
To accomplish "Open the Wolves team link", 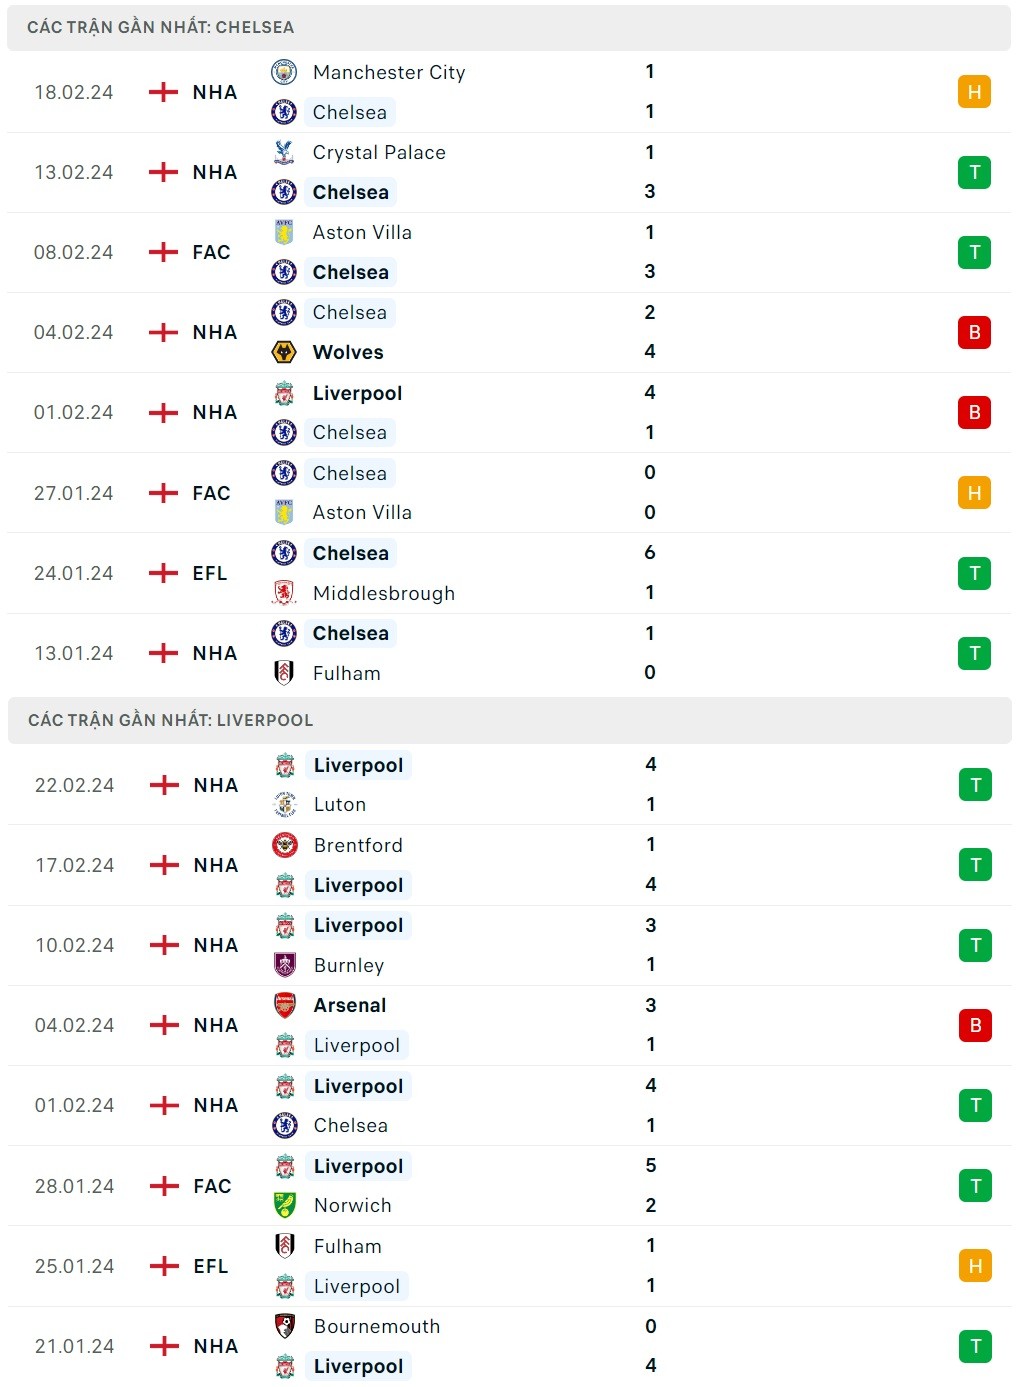I will (x=348, y=352).
